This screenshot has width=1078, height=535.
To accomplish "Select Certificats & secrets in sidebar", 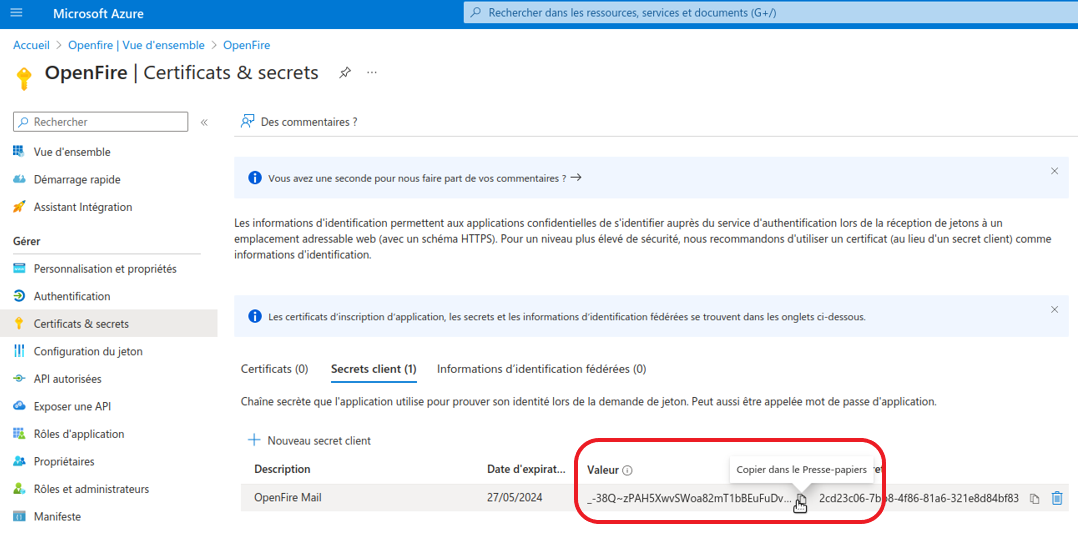I will (x=109, y=324).
